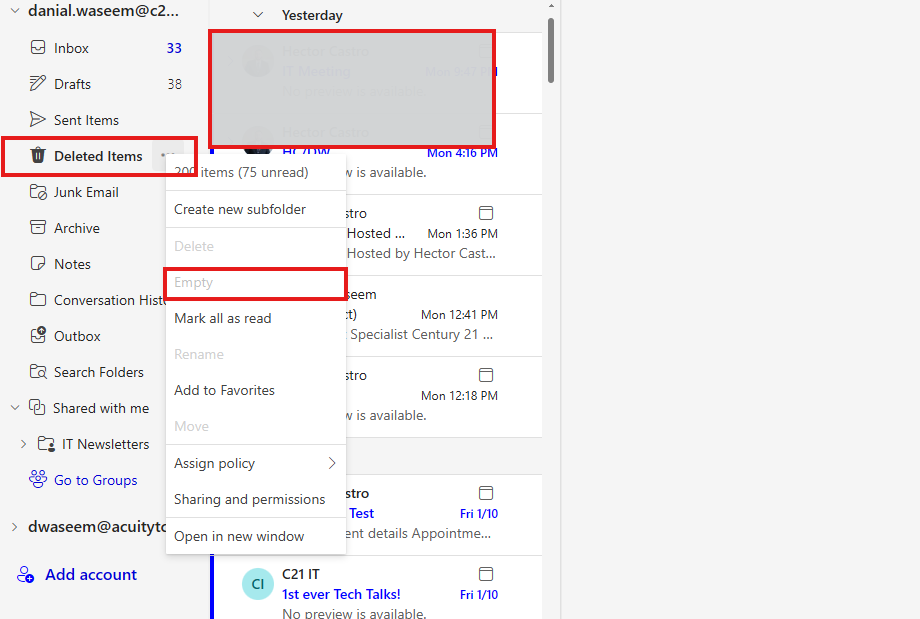Click the Drafts pencil icon
The height and width of the screenshot is (619, 920).
38,84
